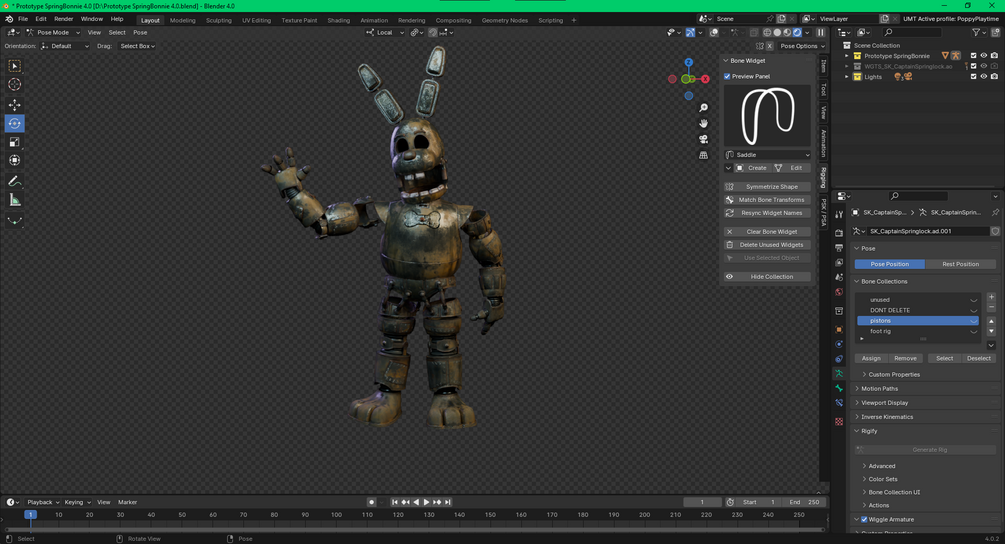This screenshot has height=544, width=1005.
Task: Toggle exclude checkbox for Prototype SpringBonnie collection
Action: pos(974,56)
